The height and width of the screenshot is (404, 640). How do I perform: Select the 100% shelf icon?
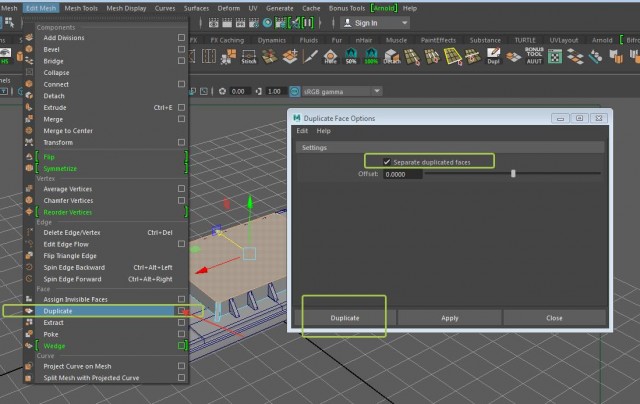pos(371,57)
